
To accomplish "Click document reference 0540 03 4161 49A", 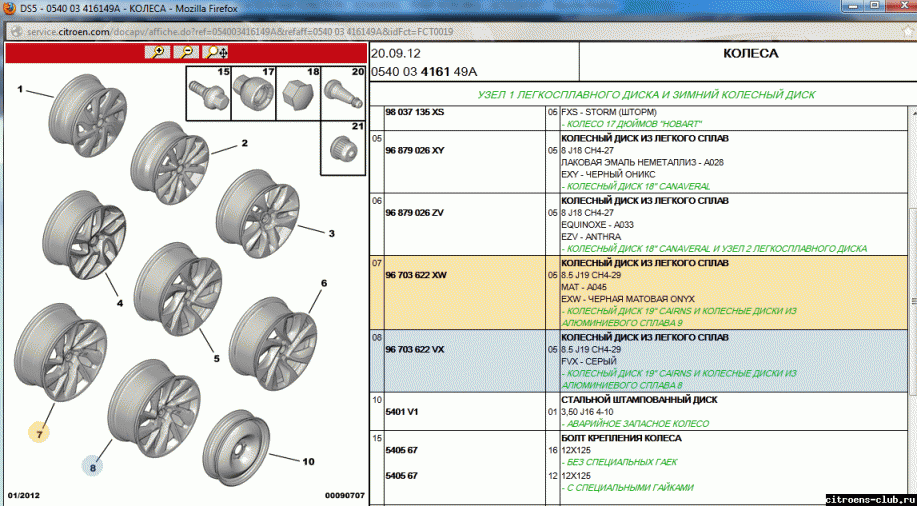I will tap(424, 72).
